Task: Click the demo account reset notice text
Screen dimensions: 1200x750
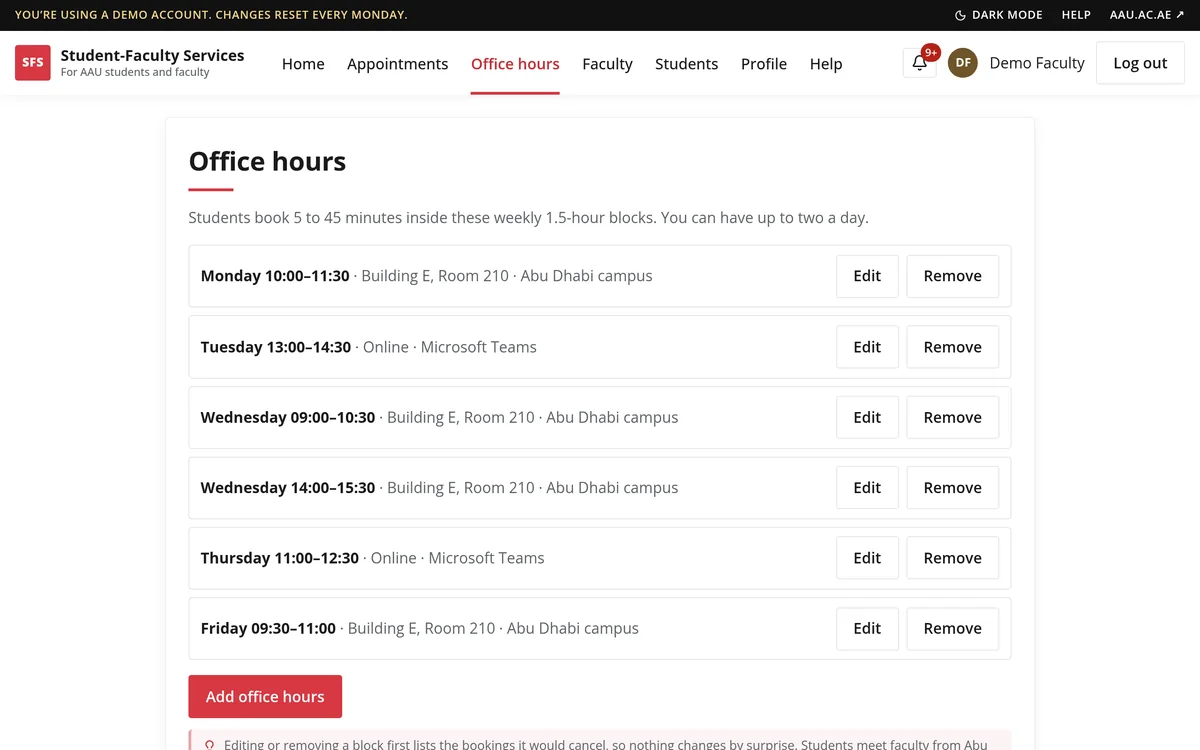Action: (x=211, y=15)
